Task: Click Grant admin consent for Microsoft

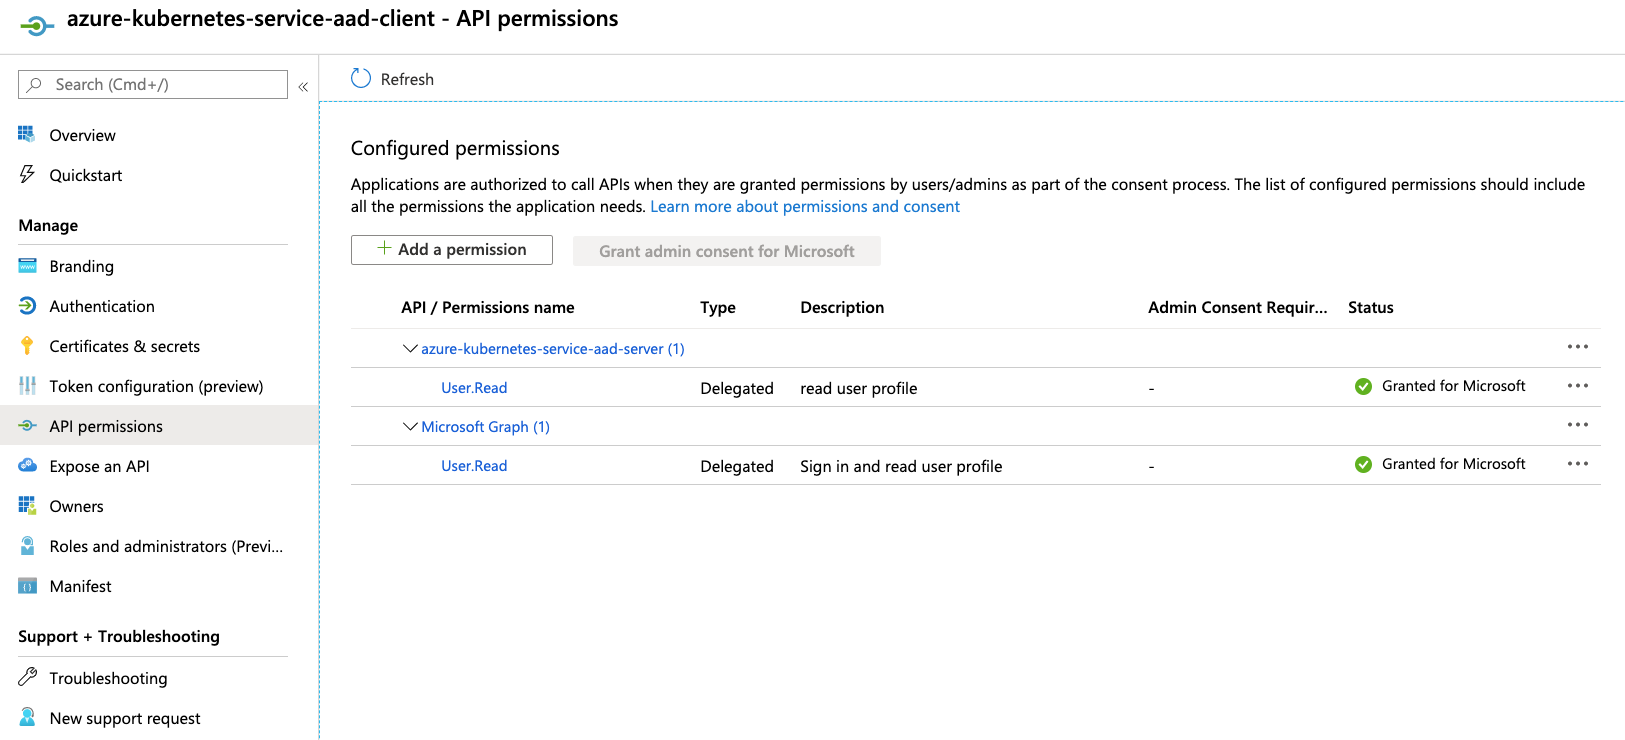Action: [x=727, y=251]
